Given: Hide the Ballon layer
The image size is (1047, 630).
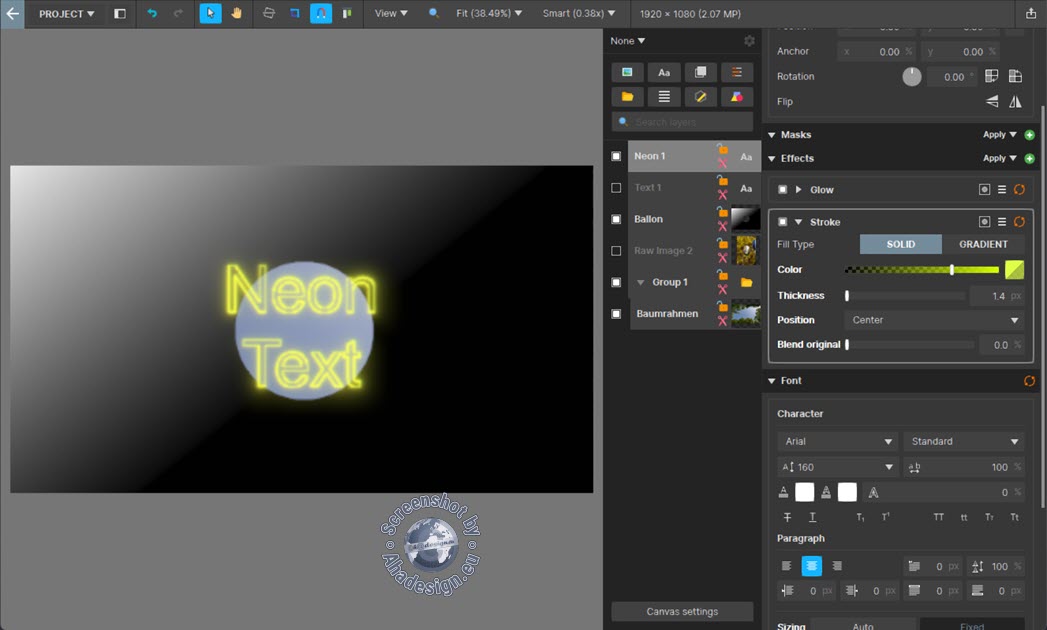Looking at the screenshot, I should coord(616,219).
